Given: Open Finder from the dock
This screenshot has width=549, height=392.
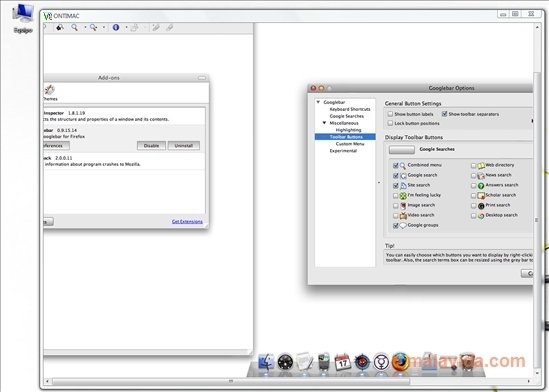Looking at the screenshot, I should [x=266, y=362].
